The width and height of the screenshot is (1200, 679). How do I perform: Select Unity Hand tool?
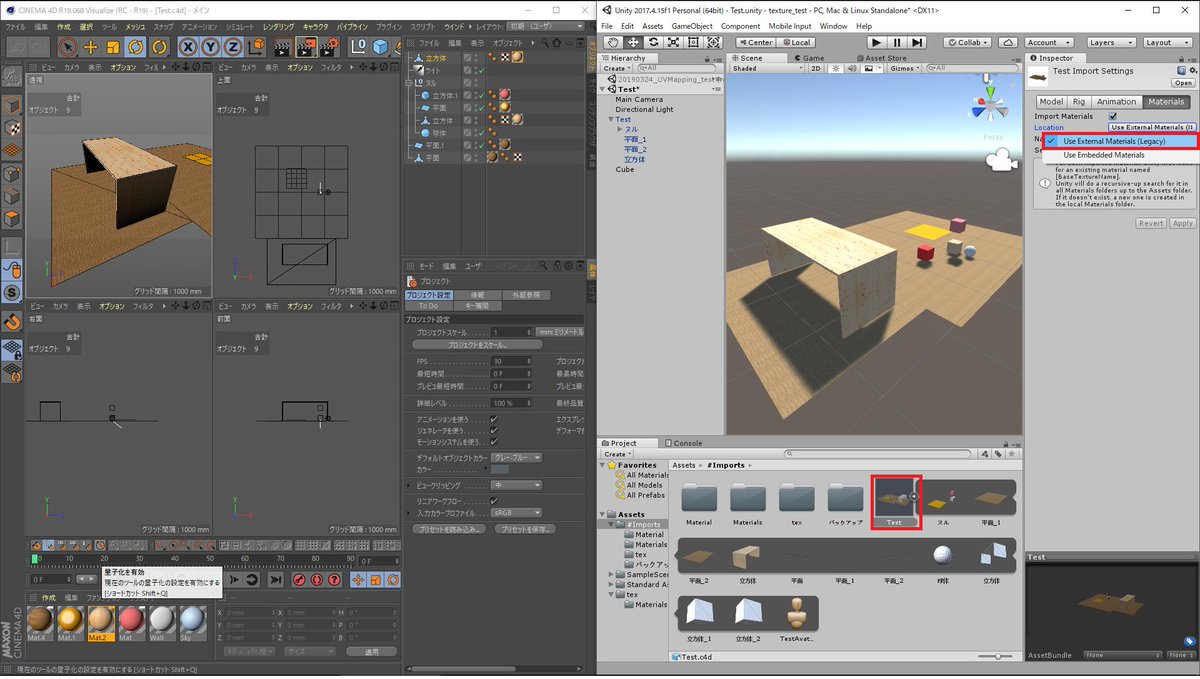pos(614,42)
